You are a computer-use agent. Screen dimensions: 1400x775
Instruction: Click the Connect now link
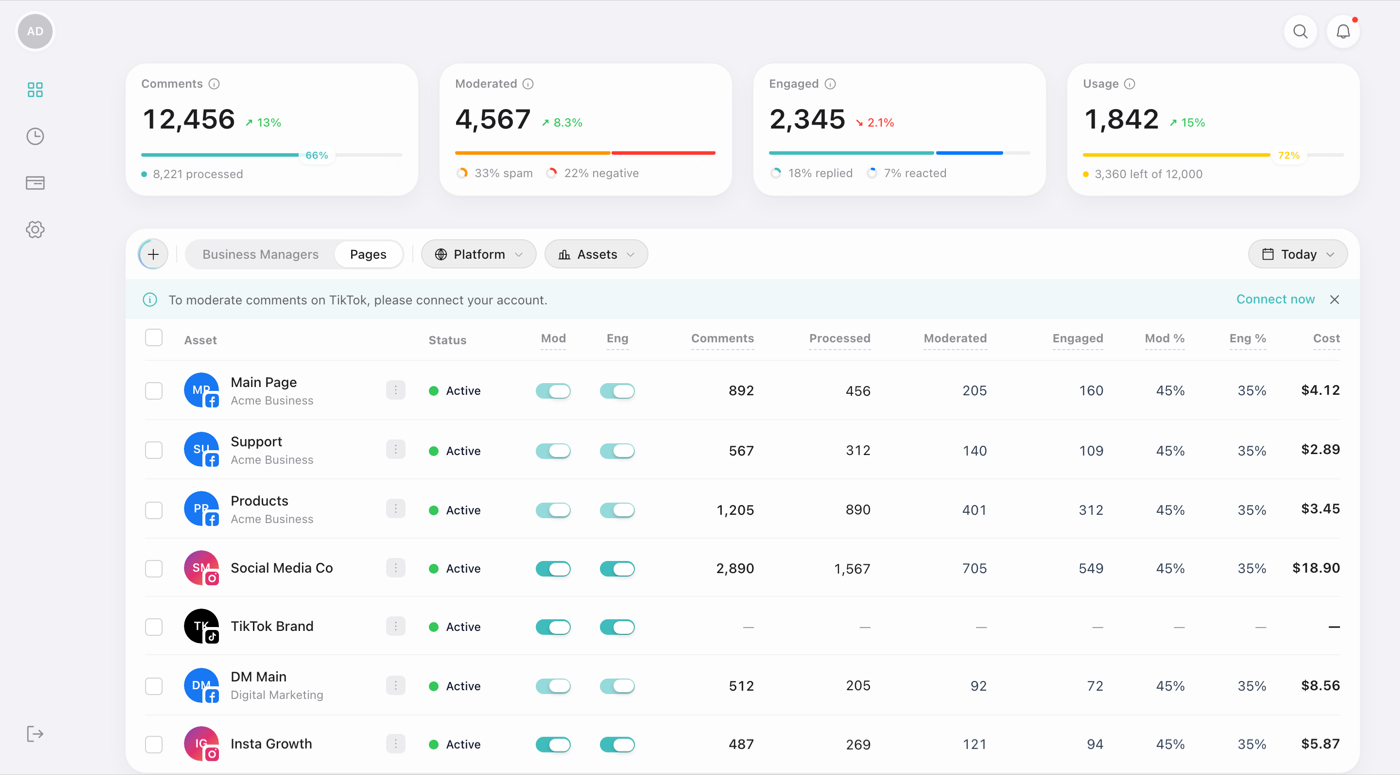[1275, 299]
